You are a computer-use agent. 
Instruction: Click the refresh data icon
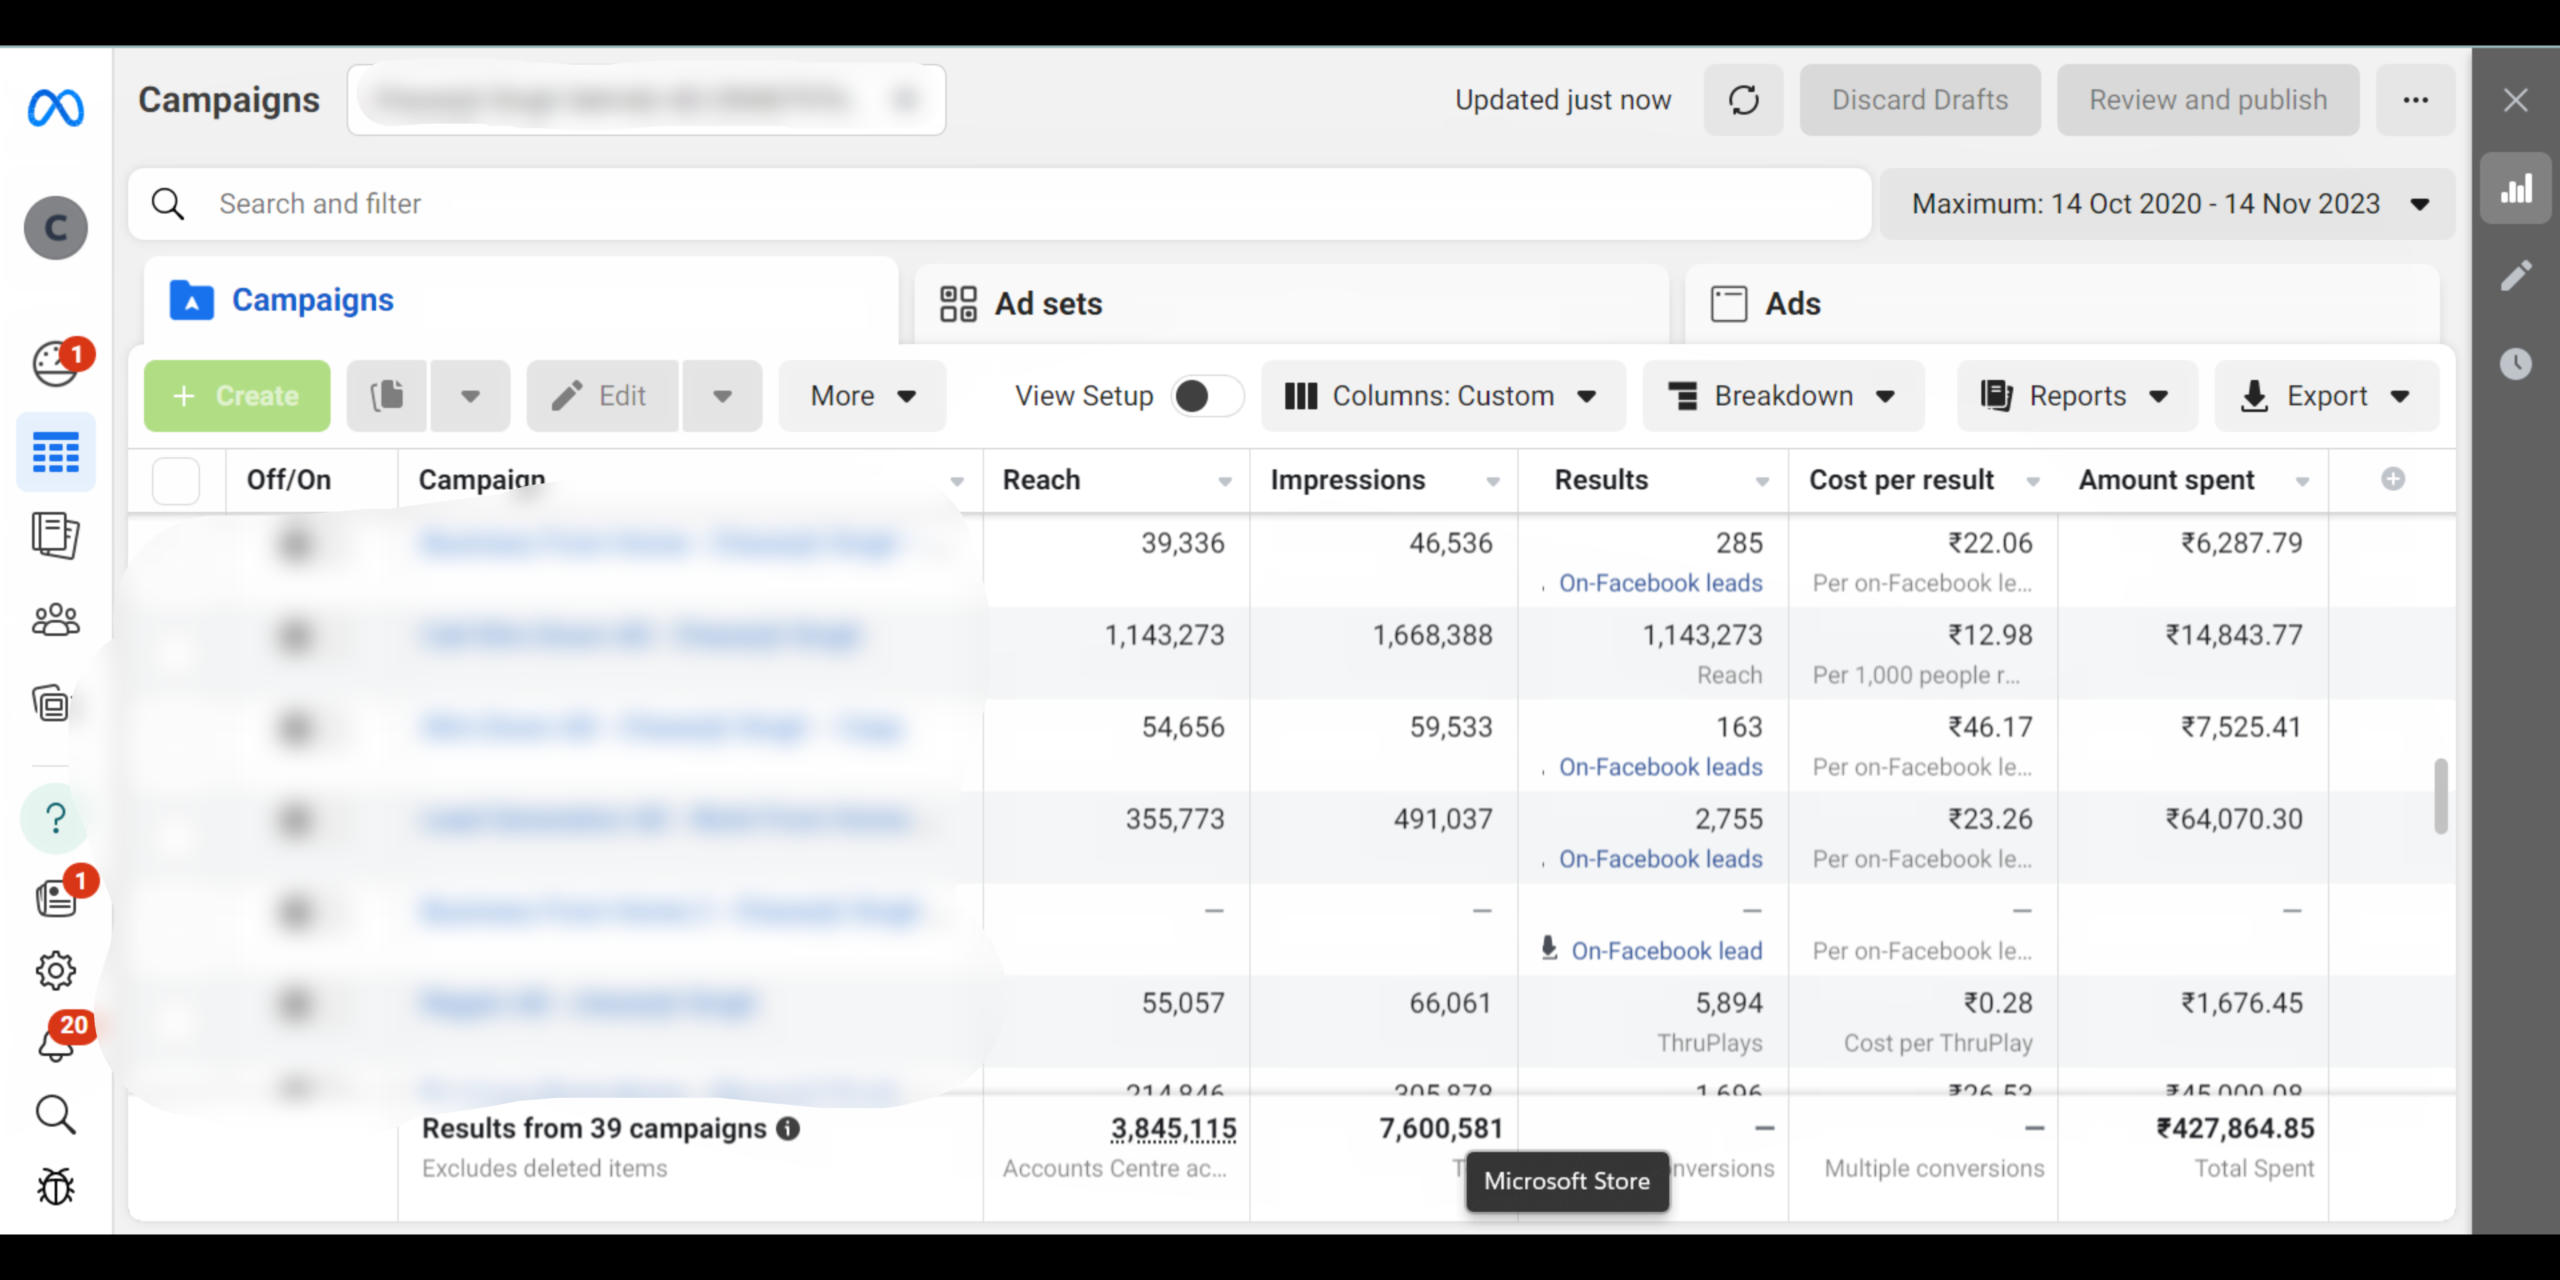(x=1743, y=100)
